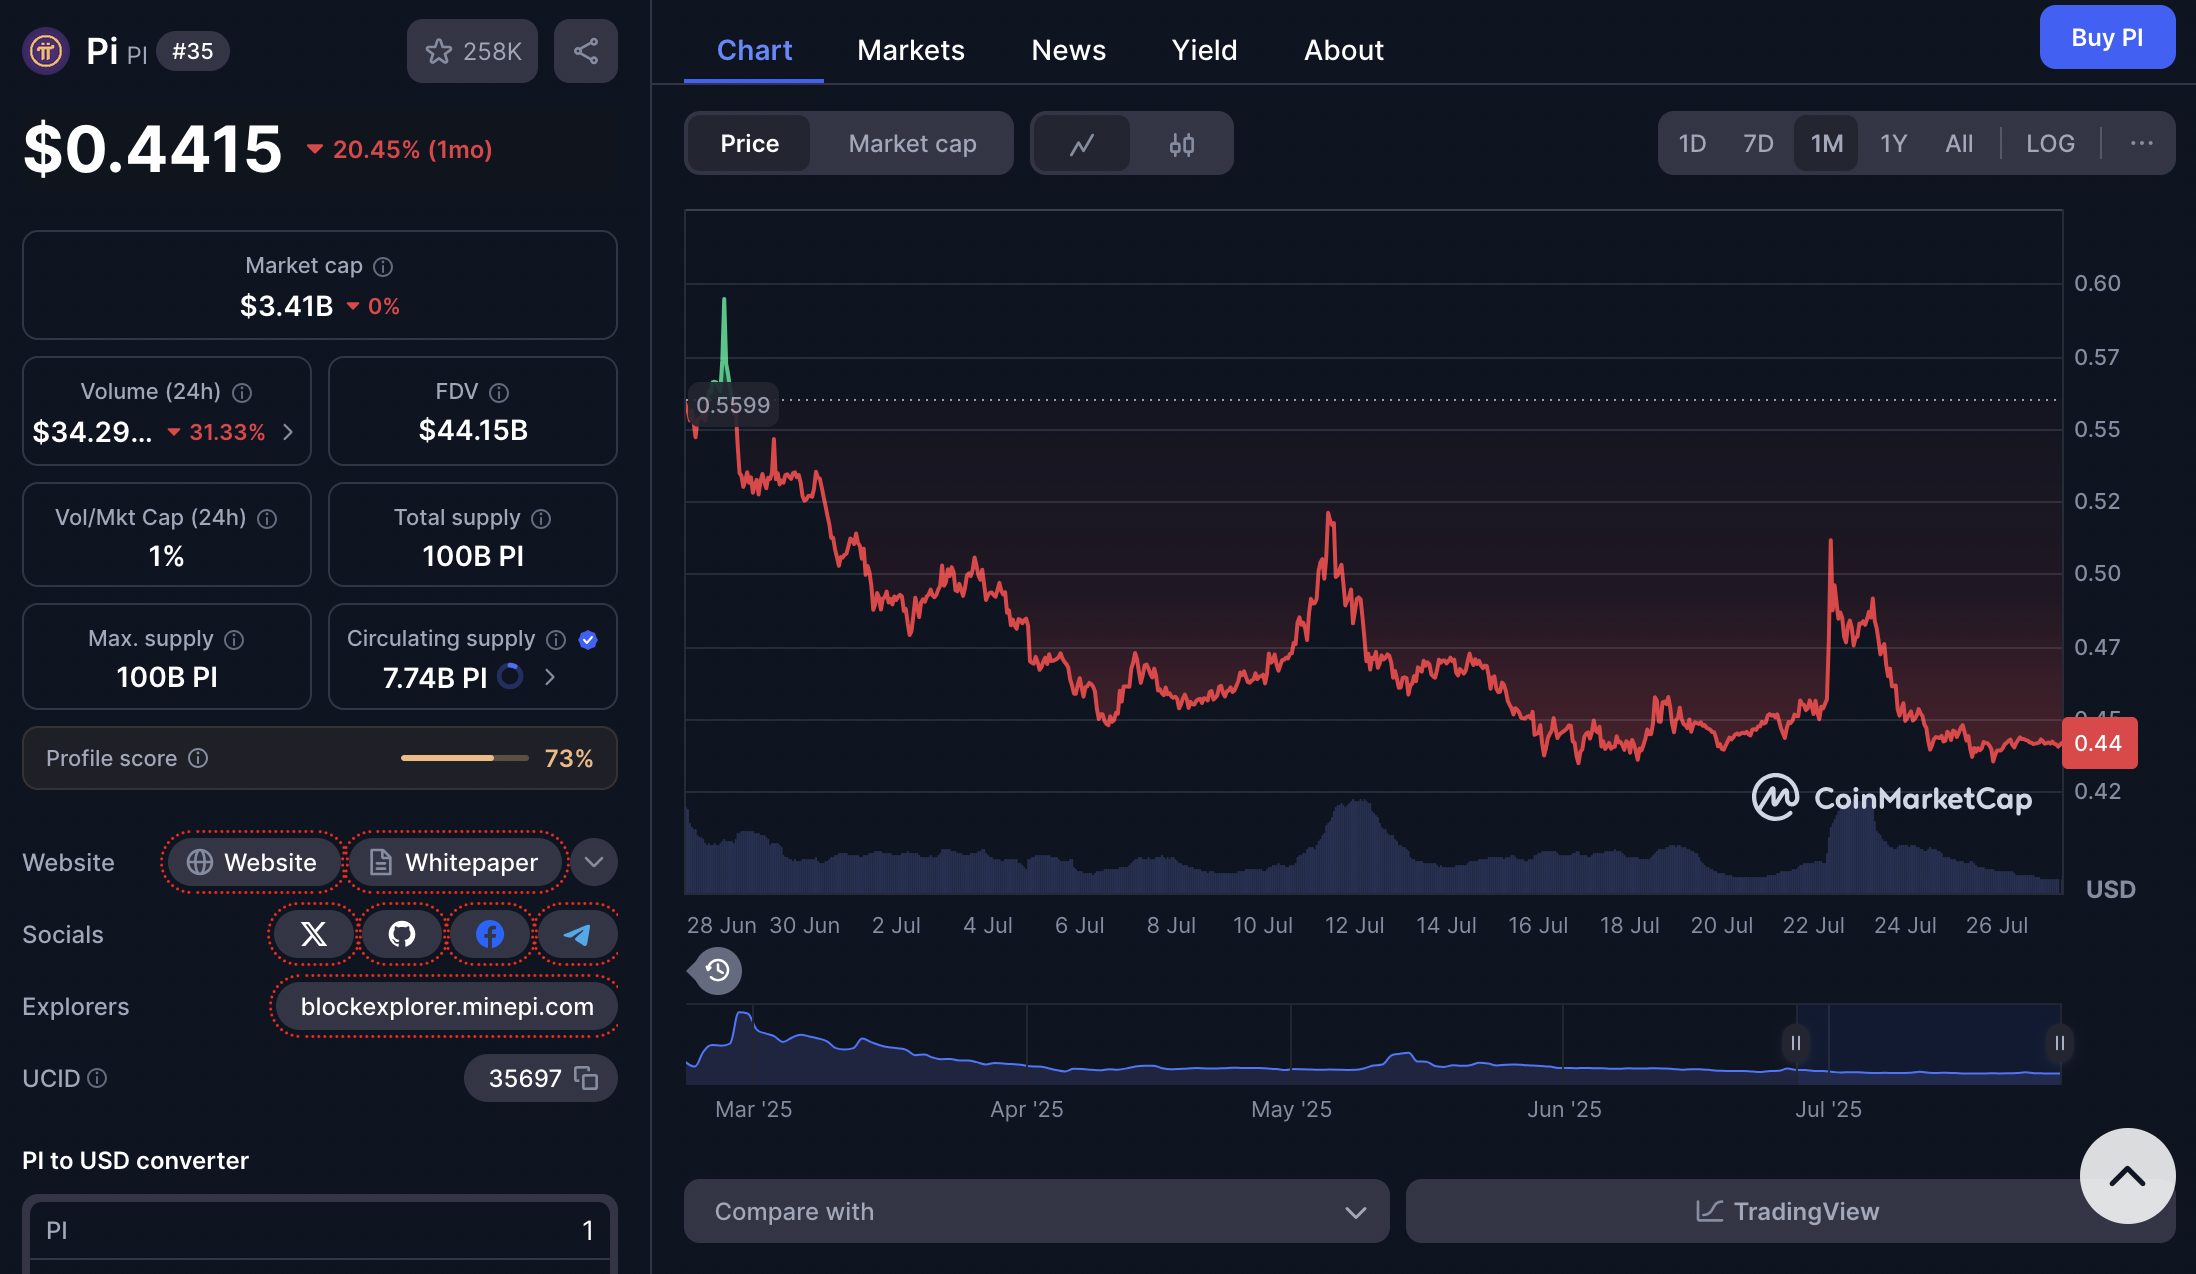This screenshot has width=2196, height=1274.
Task: Click the Volume (24h) info icon
Action: click(242, 392)
